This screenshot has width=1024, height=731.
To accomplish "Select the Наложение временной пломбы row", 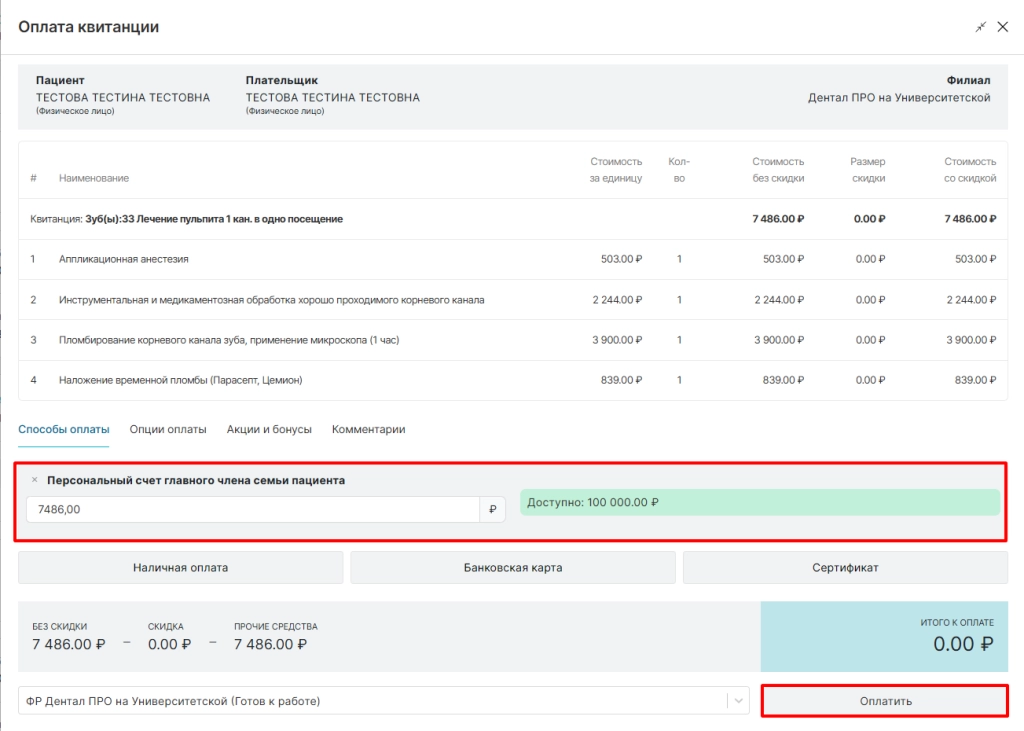I will click(513, 380).
